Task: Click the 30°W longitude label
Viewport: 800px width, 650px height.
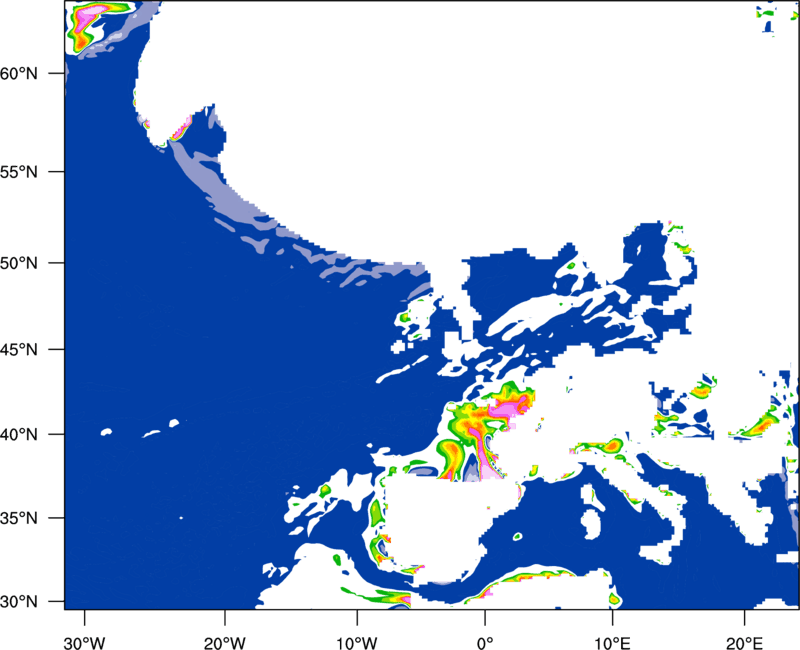Action: pos(84,643)
